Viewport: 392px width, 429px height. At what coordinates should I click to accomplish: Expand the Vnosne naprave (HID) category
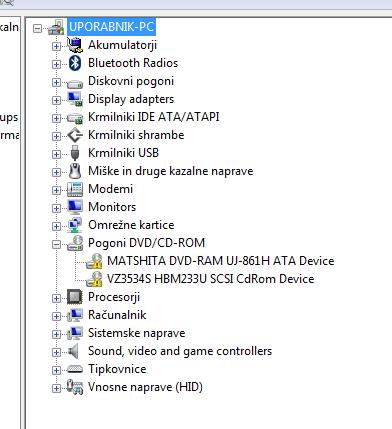[x=56, y=388]
